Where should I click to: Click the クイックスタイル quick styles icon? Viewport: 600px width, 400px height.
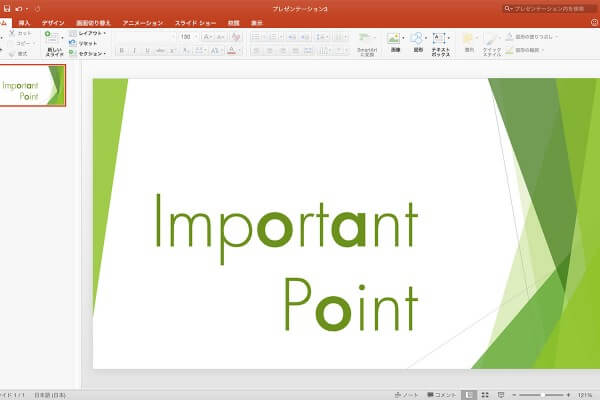pos(491,38)
